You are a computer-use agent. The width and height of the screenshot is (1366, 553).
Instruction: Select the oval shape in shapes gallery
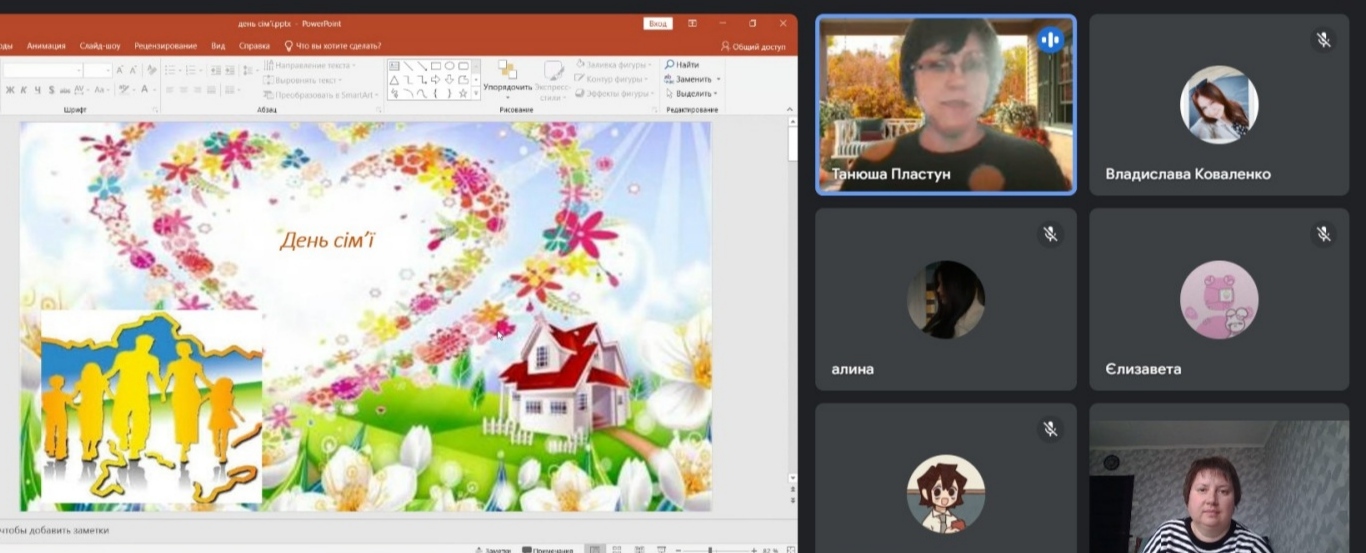[449, 66]
